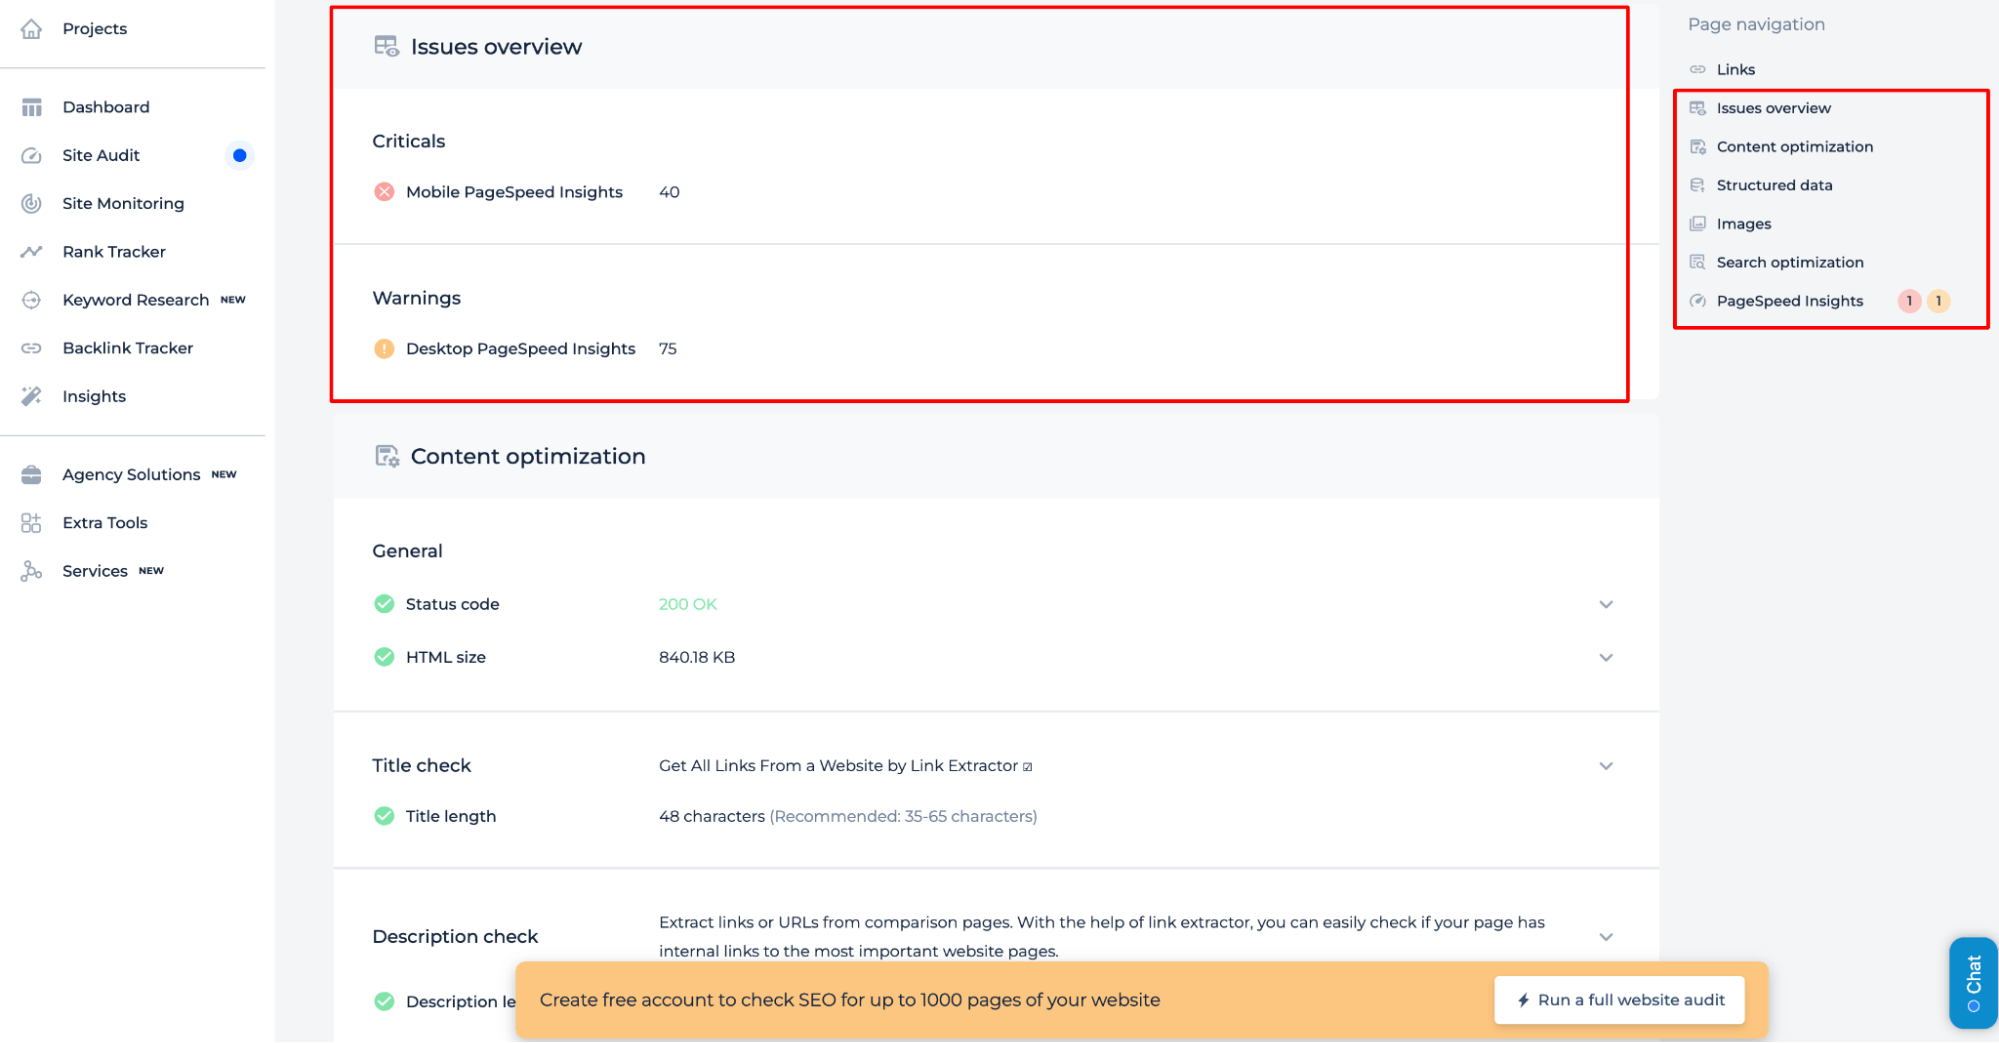
Task: Go to Projects in sidebar
Action: tap(95, 29)
